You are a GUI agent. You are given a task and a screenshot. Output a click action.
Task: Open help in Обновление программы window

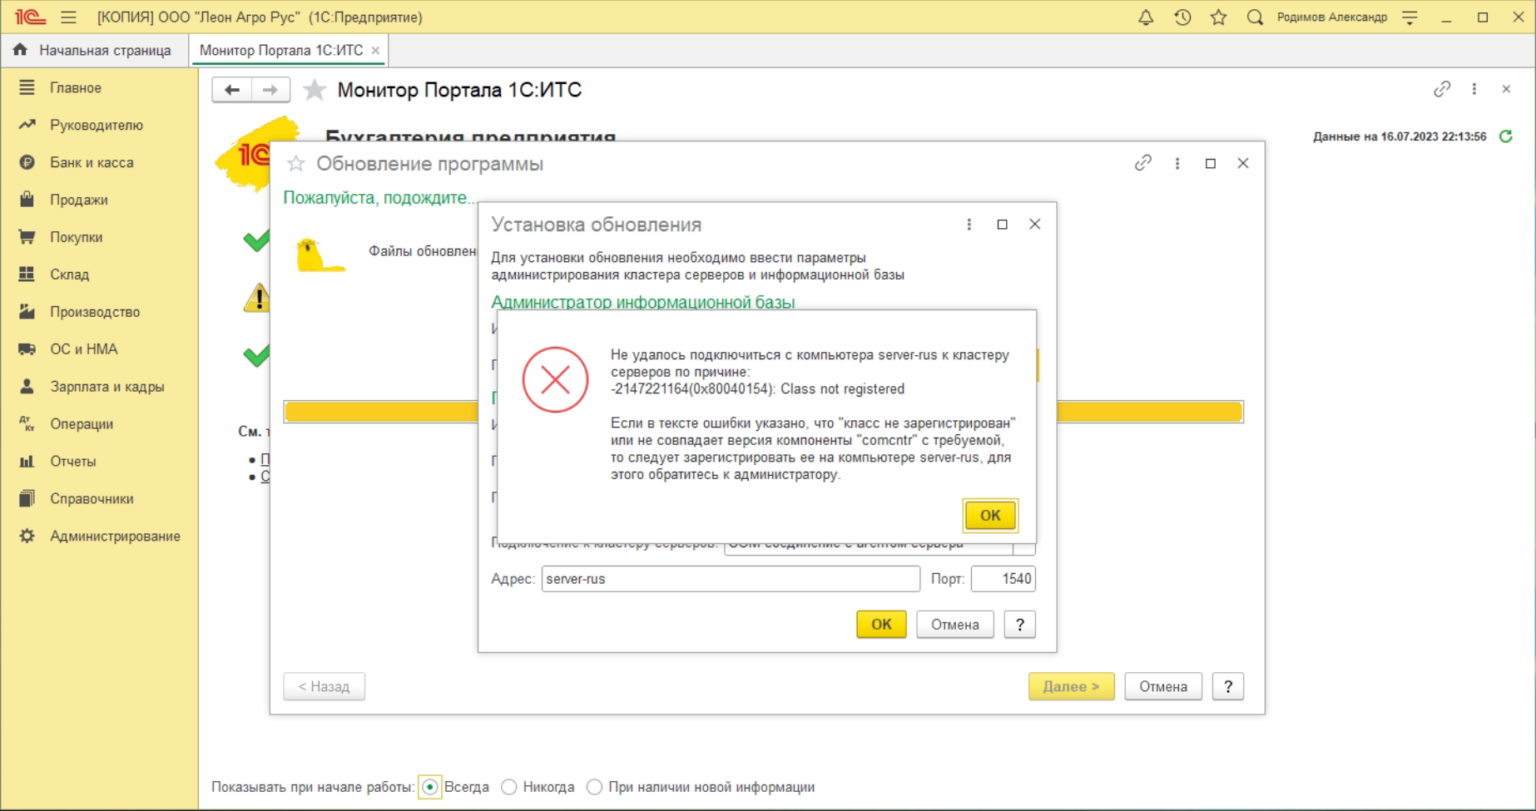pyautogui.click(x=1228, y=686)
